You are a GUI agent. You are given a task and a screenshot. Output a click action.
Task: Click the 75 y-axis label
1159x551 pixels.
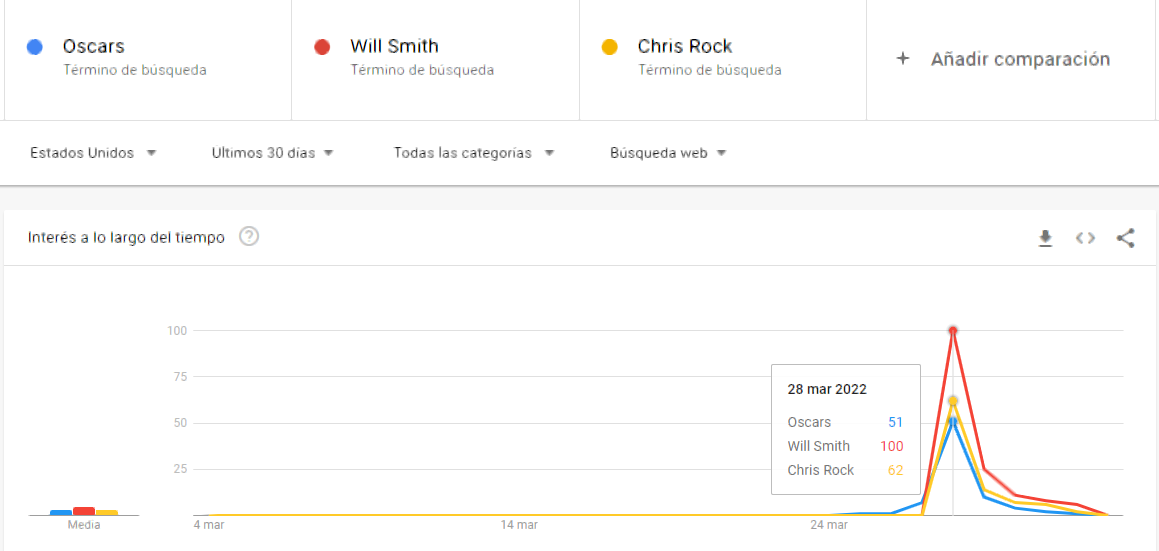tap(181, 377)
